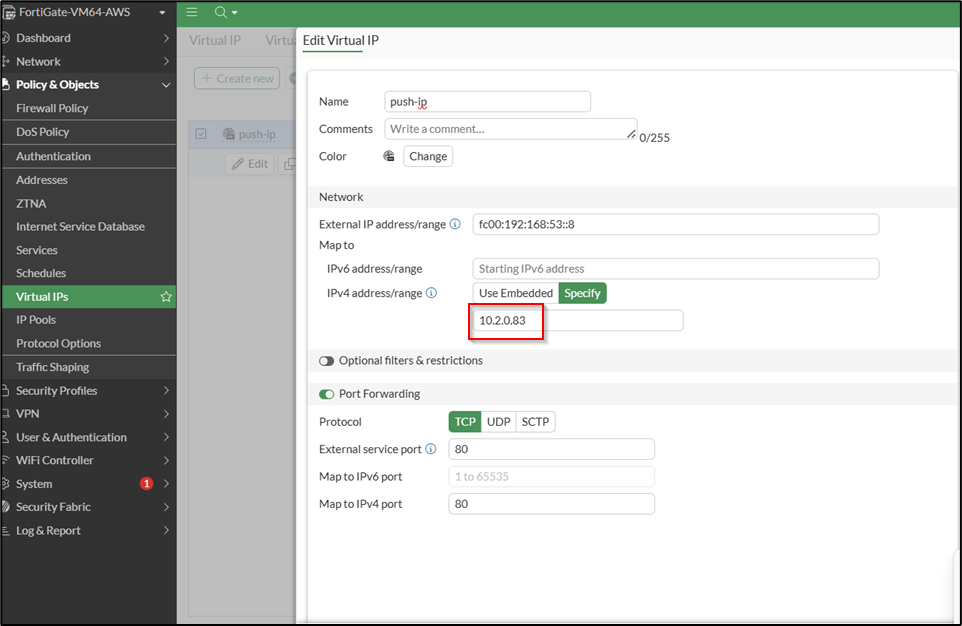Switch to the Virtual IP tab
Viewport: 962px width, 626px height.
tap(214, 40)
